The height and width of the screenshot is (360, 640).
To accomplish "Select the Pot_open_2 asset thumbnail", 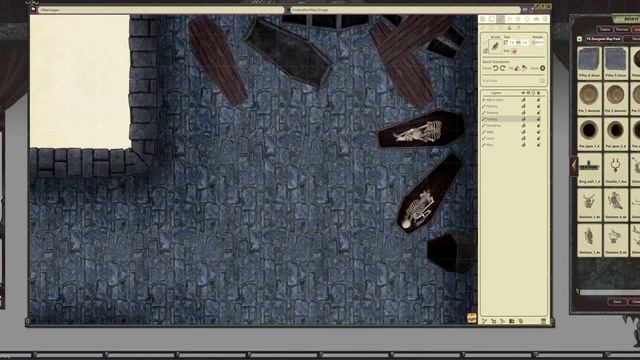I will point(616,133).
